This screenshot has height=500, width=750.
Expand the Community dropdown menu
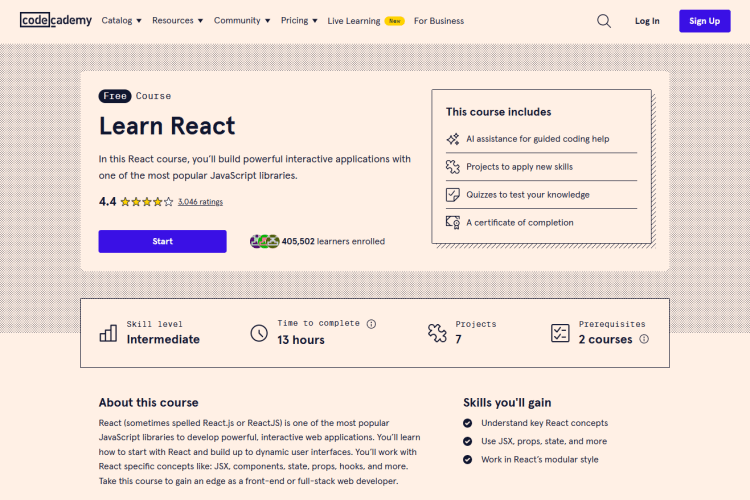242,21
